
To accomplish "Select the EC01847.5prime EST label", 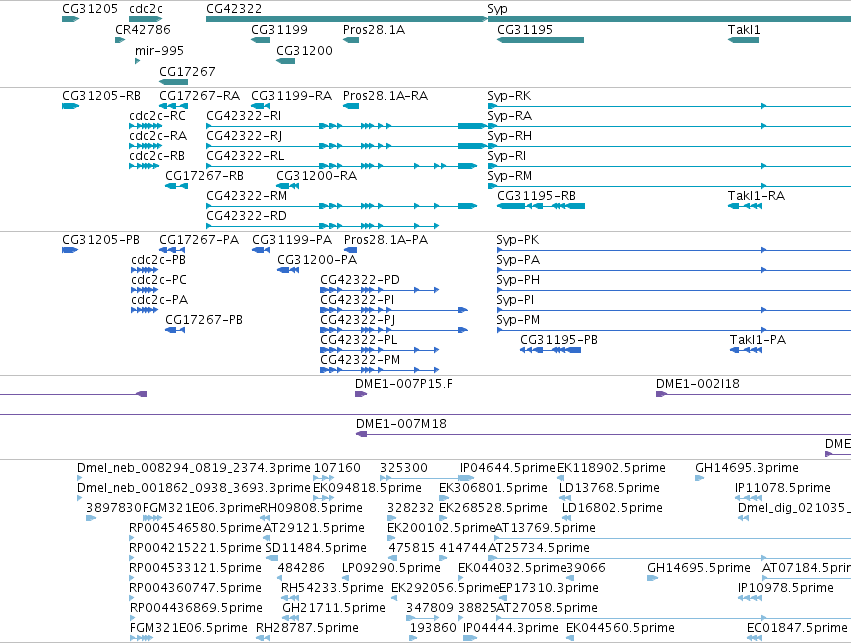I will click(797, 629).
